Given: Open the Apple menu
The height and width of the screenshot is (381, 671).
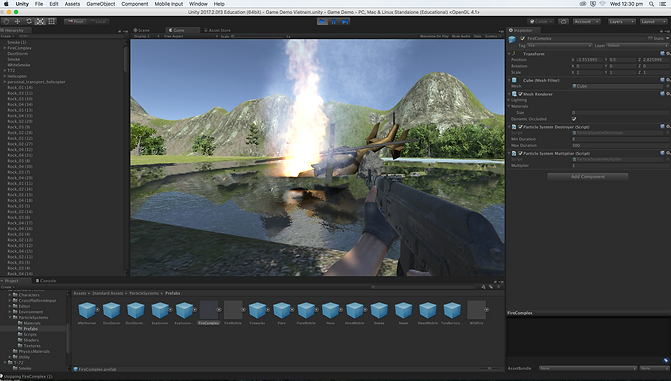Looking at the screenshot, I should [x=6, y=4].
